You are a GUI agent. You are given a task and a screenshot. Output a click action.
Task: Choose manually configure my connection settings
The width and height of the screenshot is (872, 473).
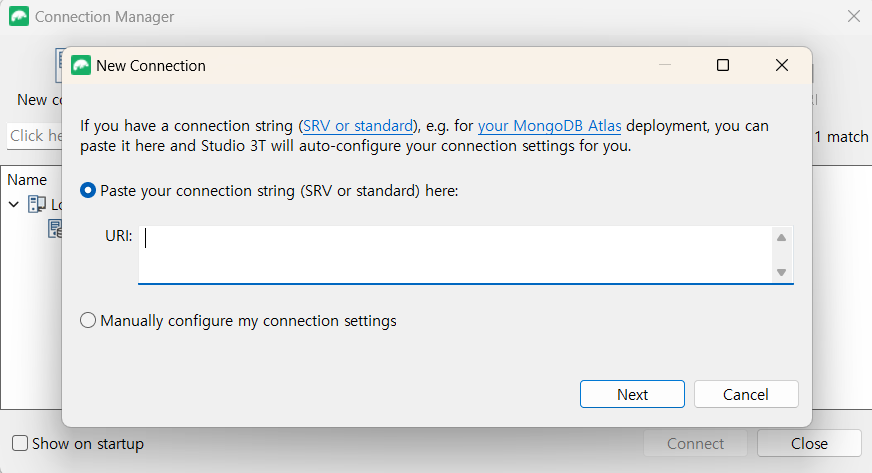[x=88, y=321]
